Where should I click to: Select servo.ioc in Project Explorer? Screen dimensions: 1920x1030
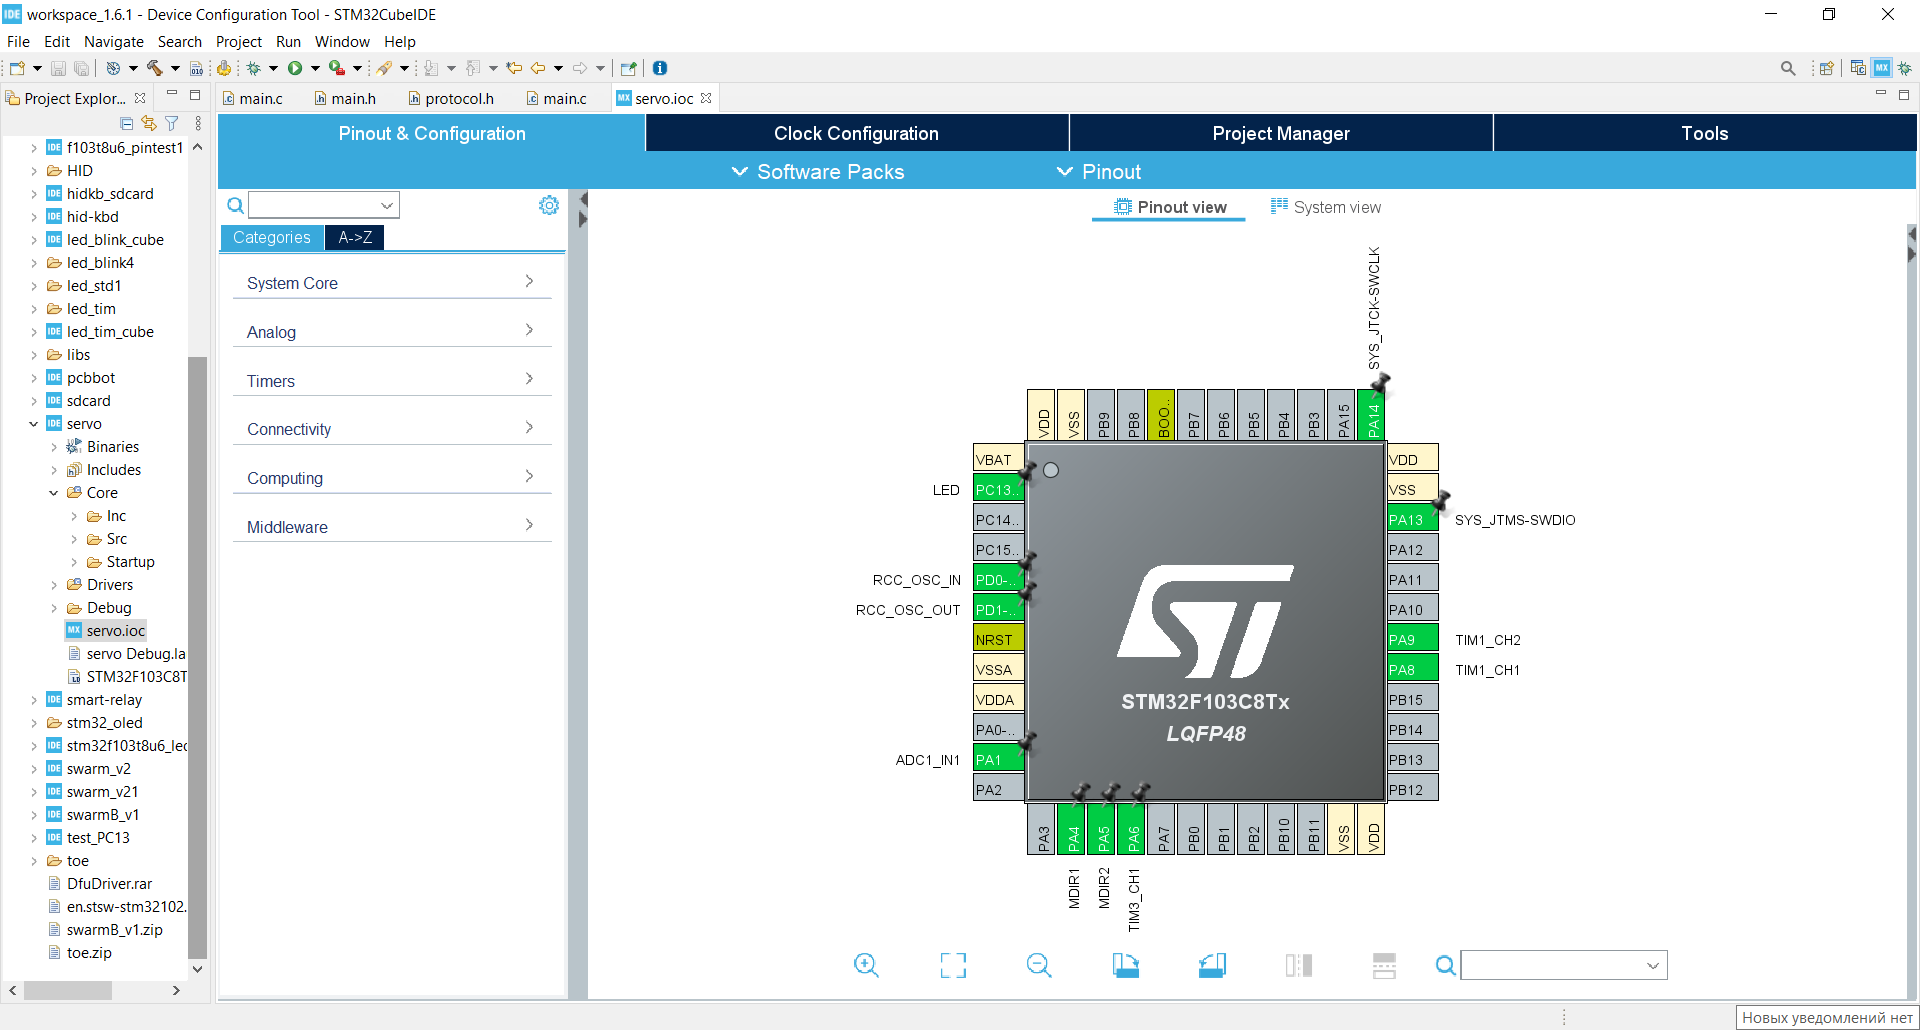pyautogui.click(x=106, y=631)
